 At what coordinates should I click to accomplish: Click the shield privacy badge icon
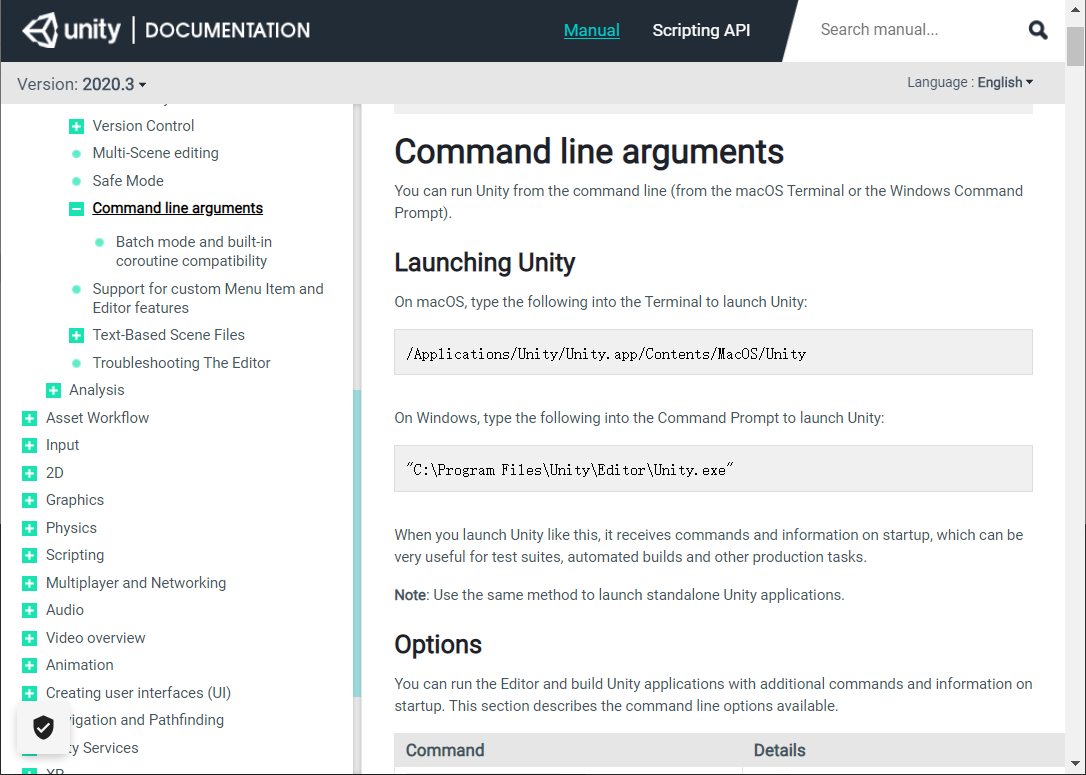click(x=44, y=727)
